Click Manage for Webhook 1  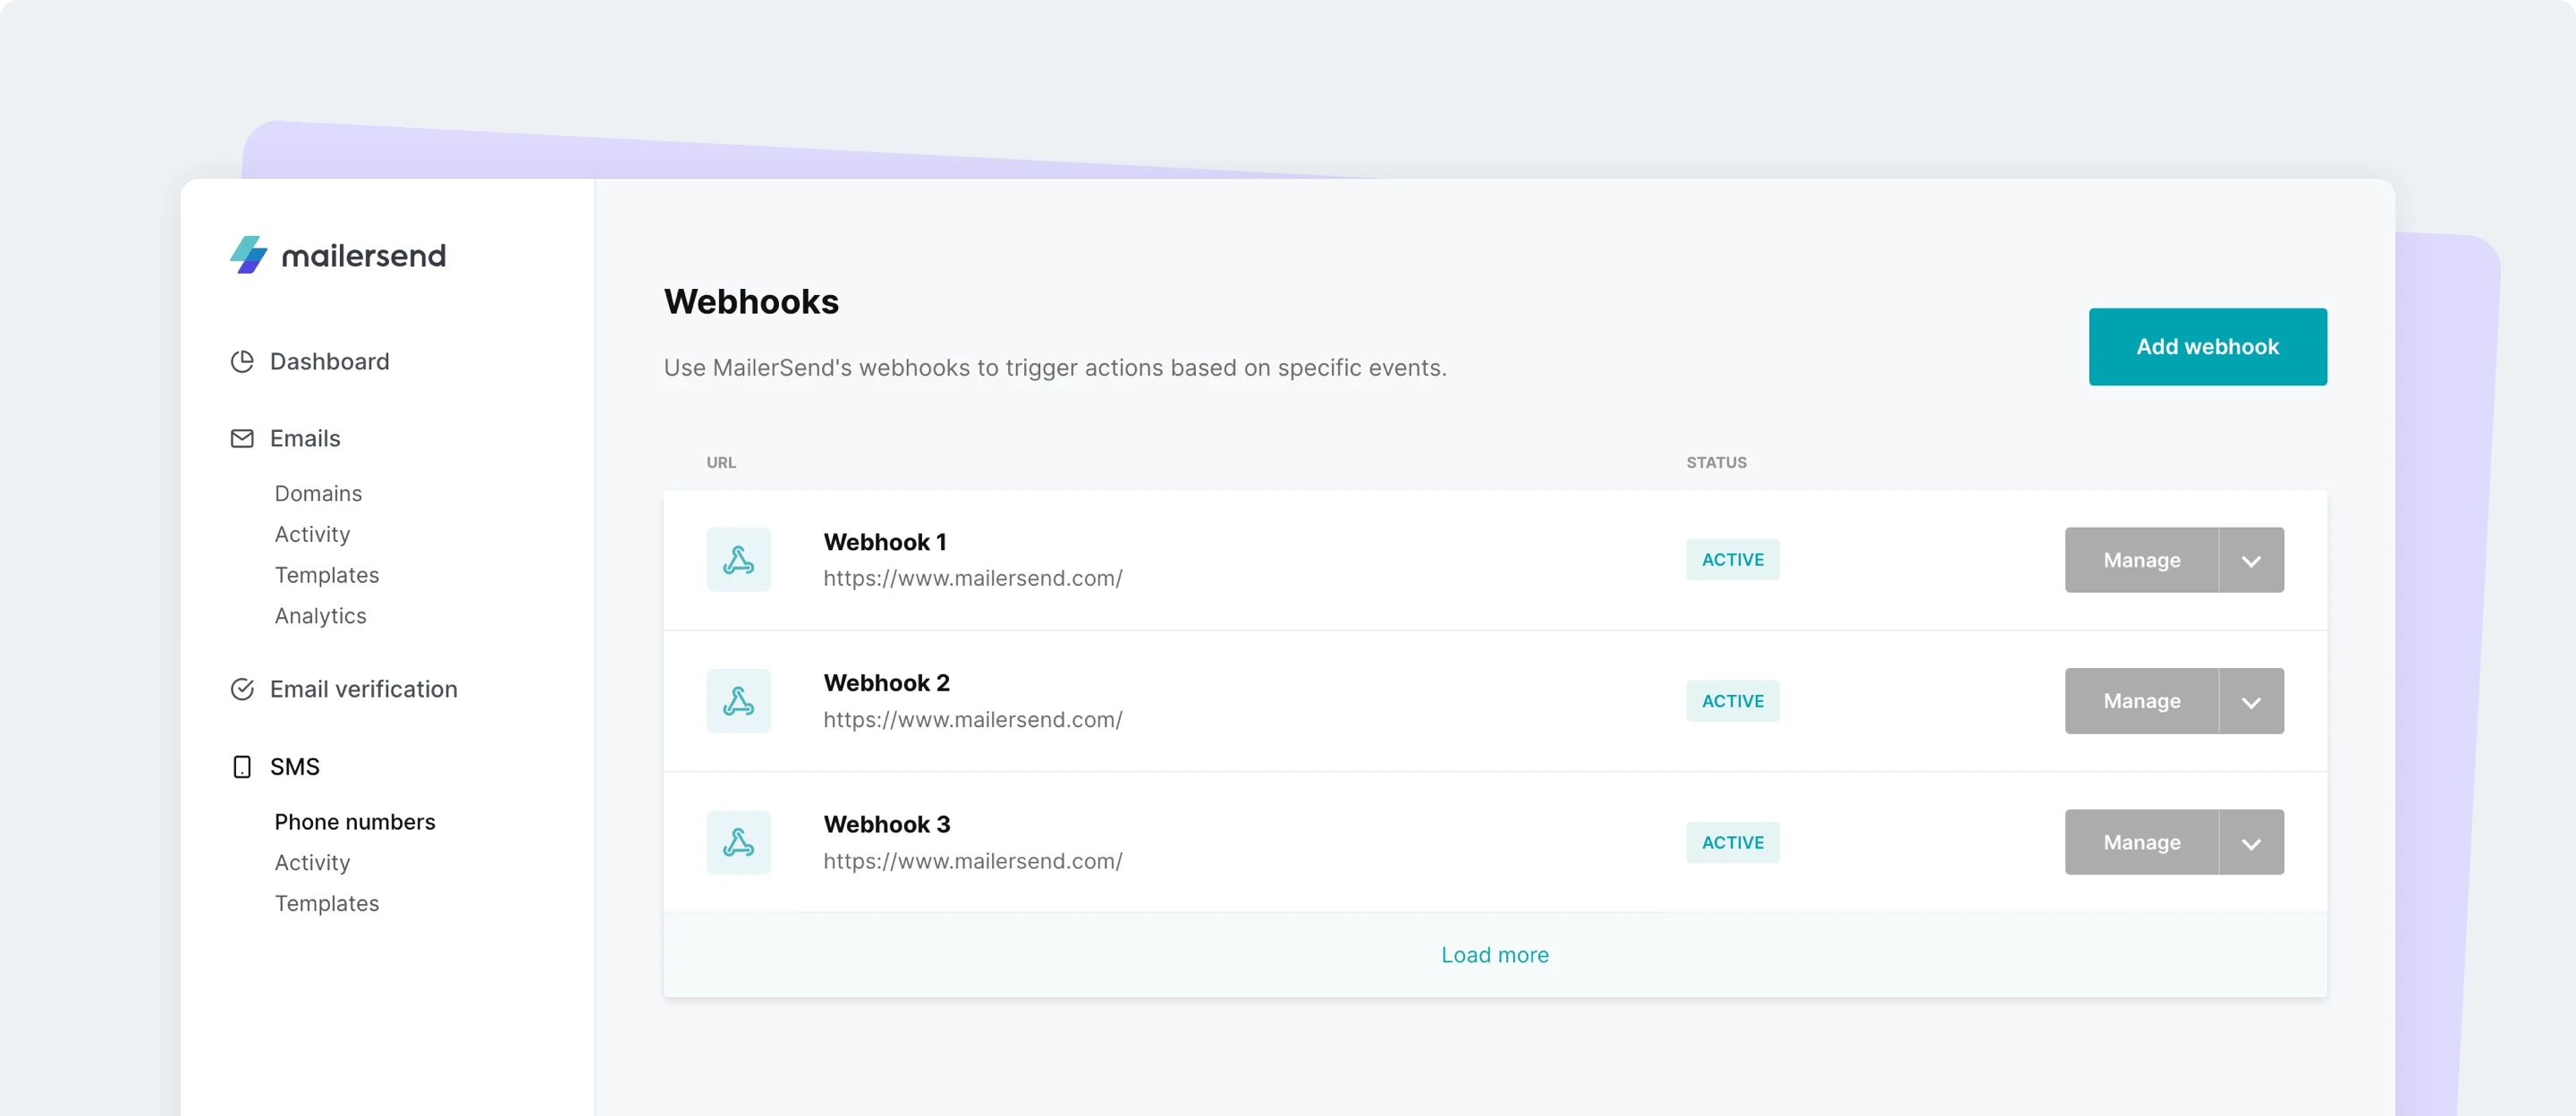tap(2141, 560)
